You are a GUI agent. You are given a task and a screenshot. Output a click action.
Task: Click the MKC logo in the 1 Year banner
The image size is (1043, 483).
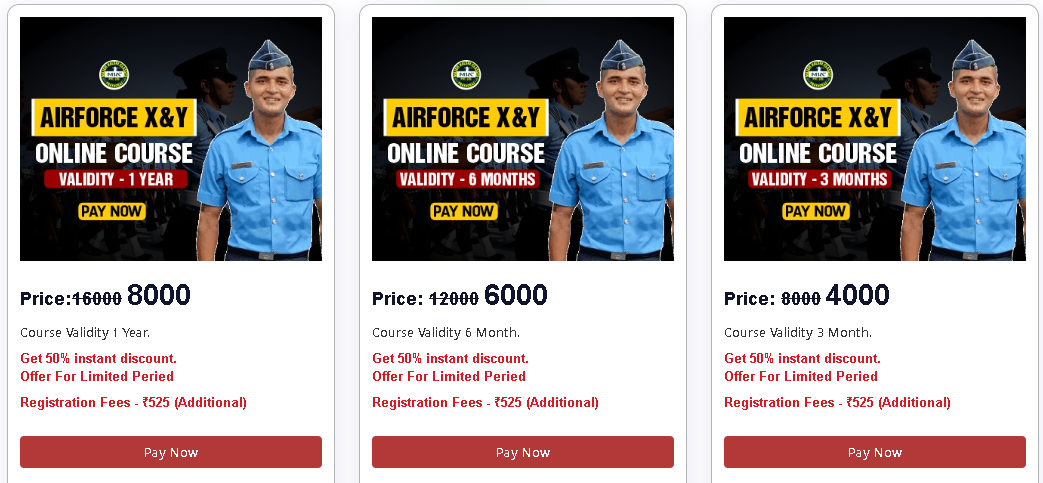click(114, 75)
